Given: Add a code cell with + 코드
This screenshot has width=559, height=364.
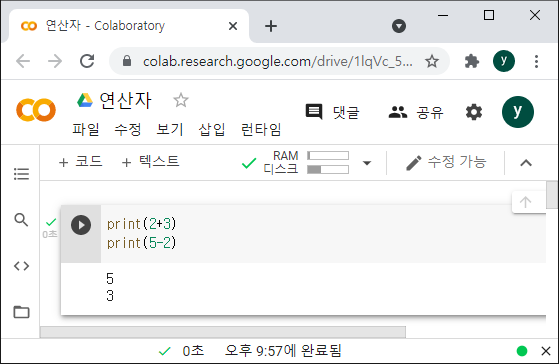Looking at the screenshot, I should point(81,162).
